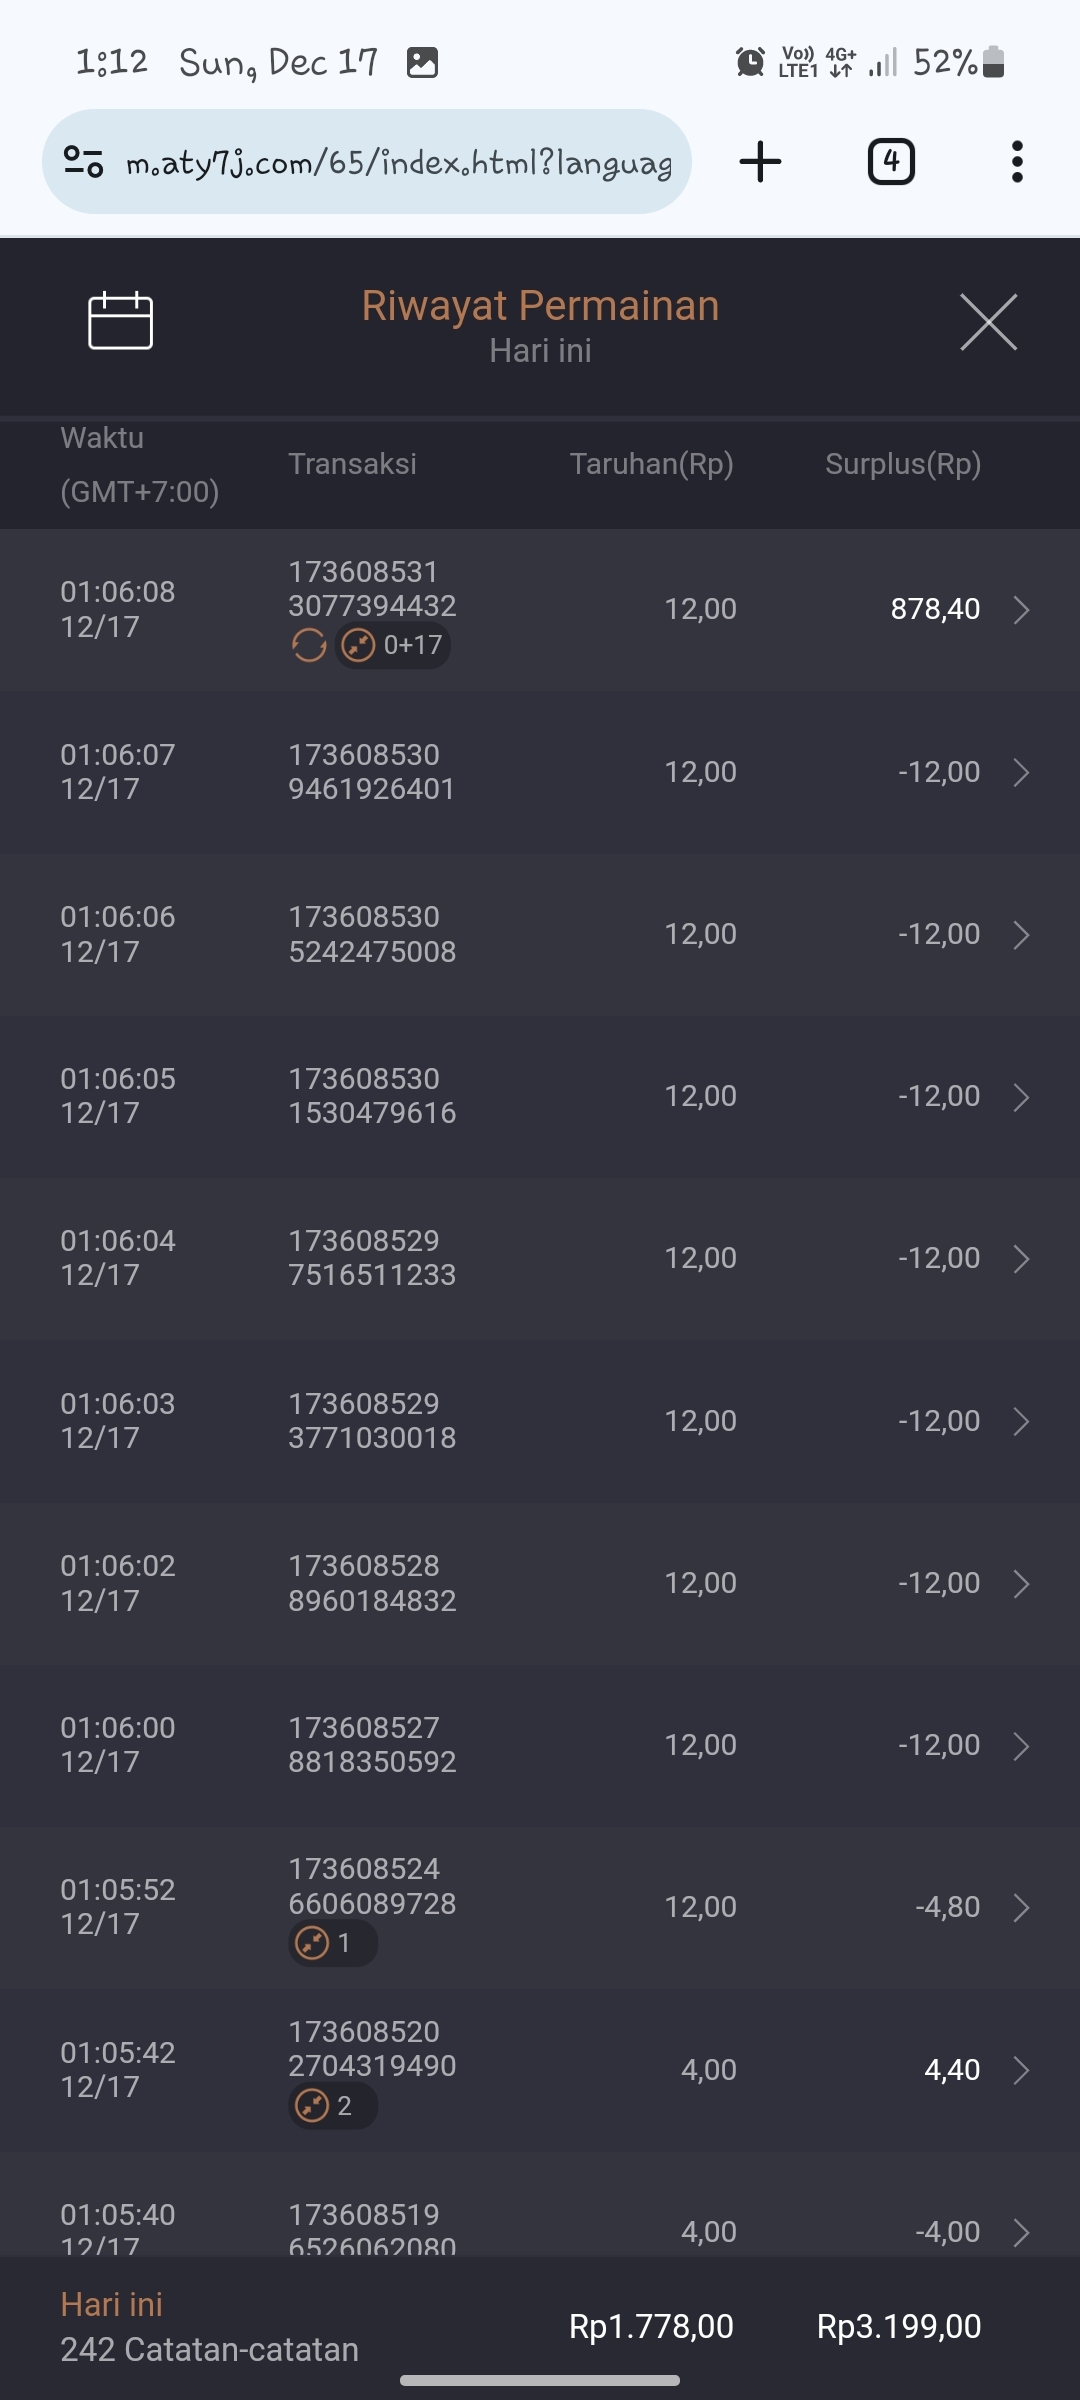Open the calendar date picker icon
Screen dimensions: 1080x2400
coord(120,321)
